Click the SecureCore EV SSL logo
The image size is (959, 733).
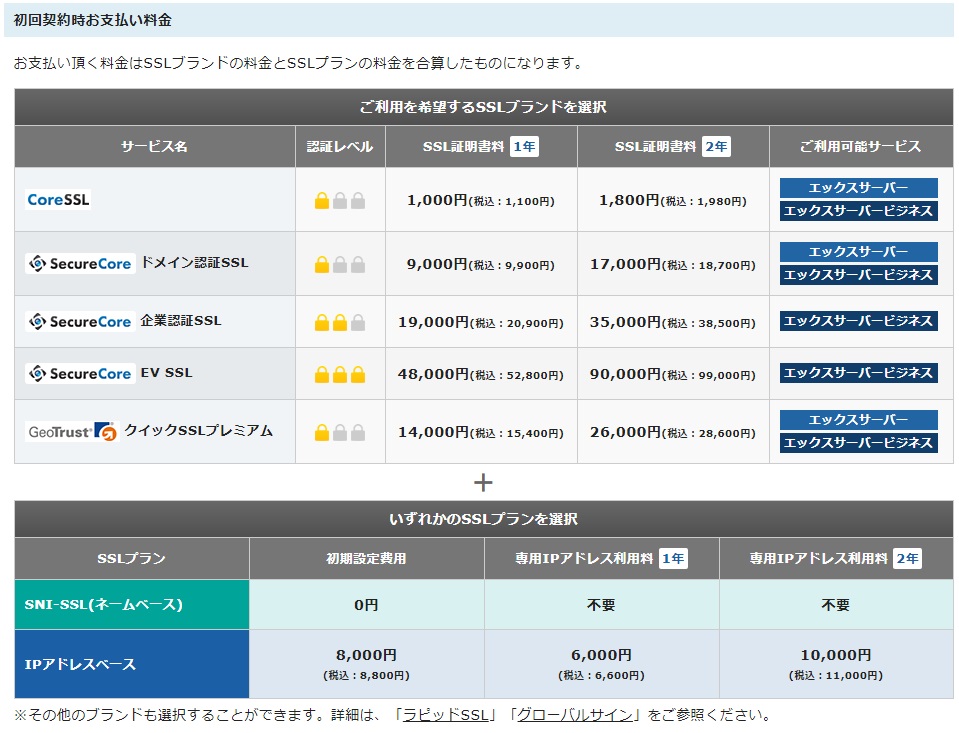pyautogui.click(x=80, y=373)
